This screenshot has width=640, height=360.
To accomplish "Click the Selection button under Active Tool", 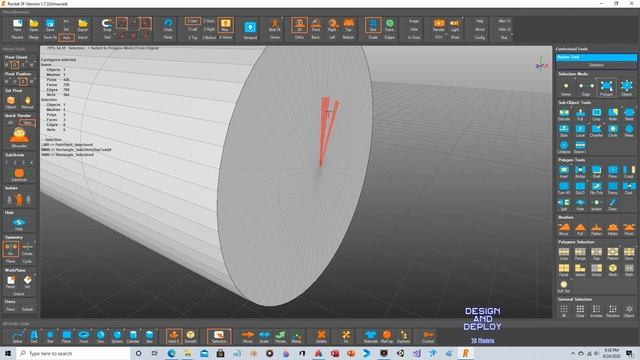I will 596,65.
